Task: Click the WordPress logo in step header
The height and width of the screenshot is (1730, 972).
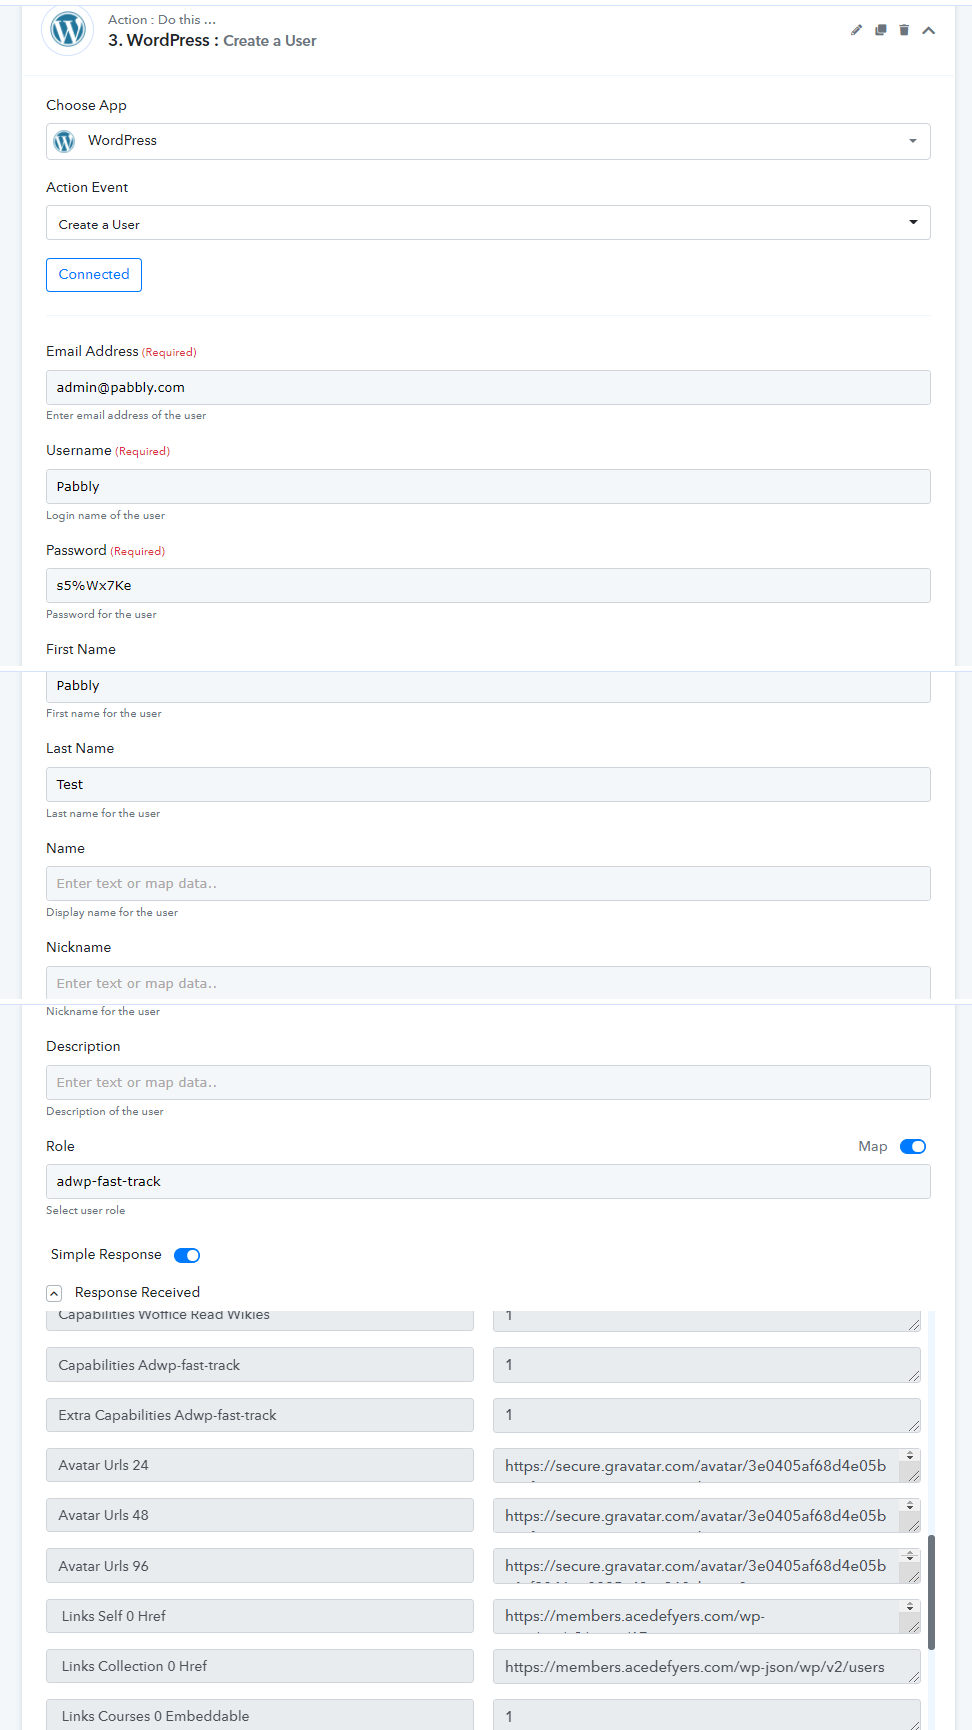Action: [x=68, y=29]
